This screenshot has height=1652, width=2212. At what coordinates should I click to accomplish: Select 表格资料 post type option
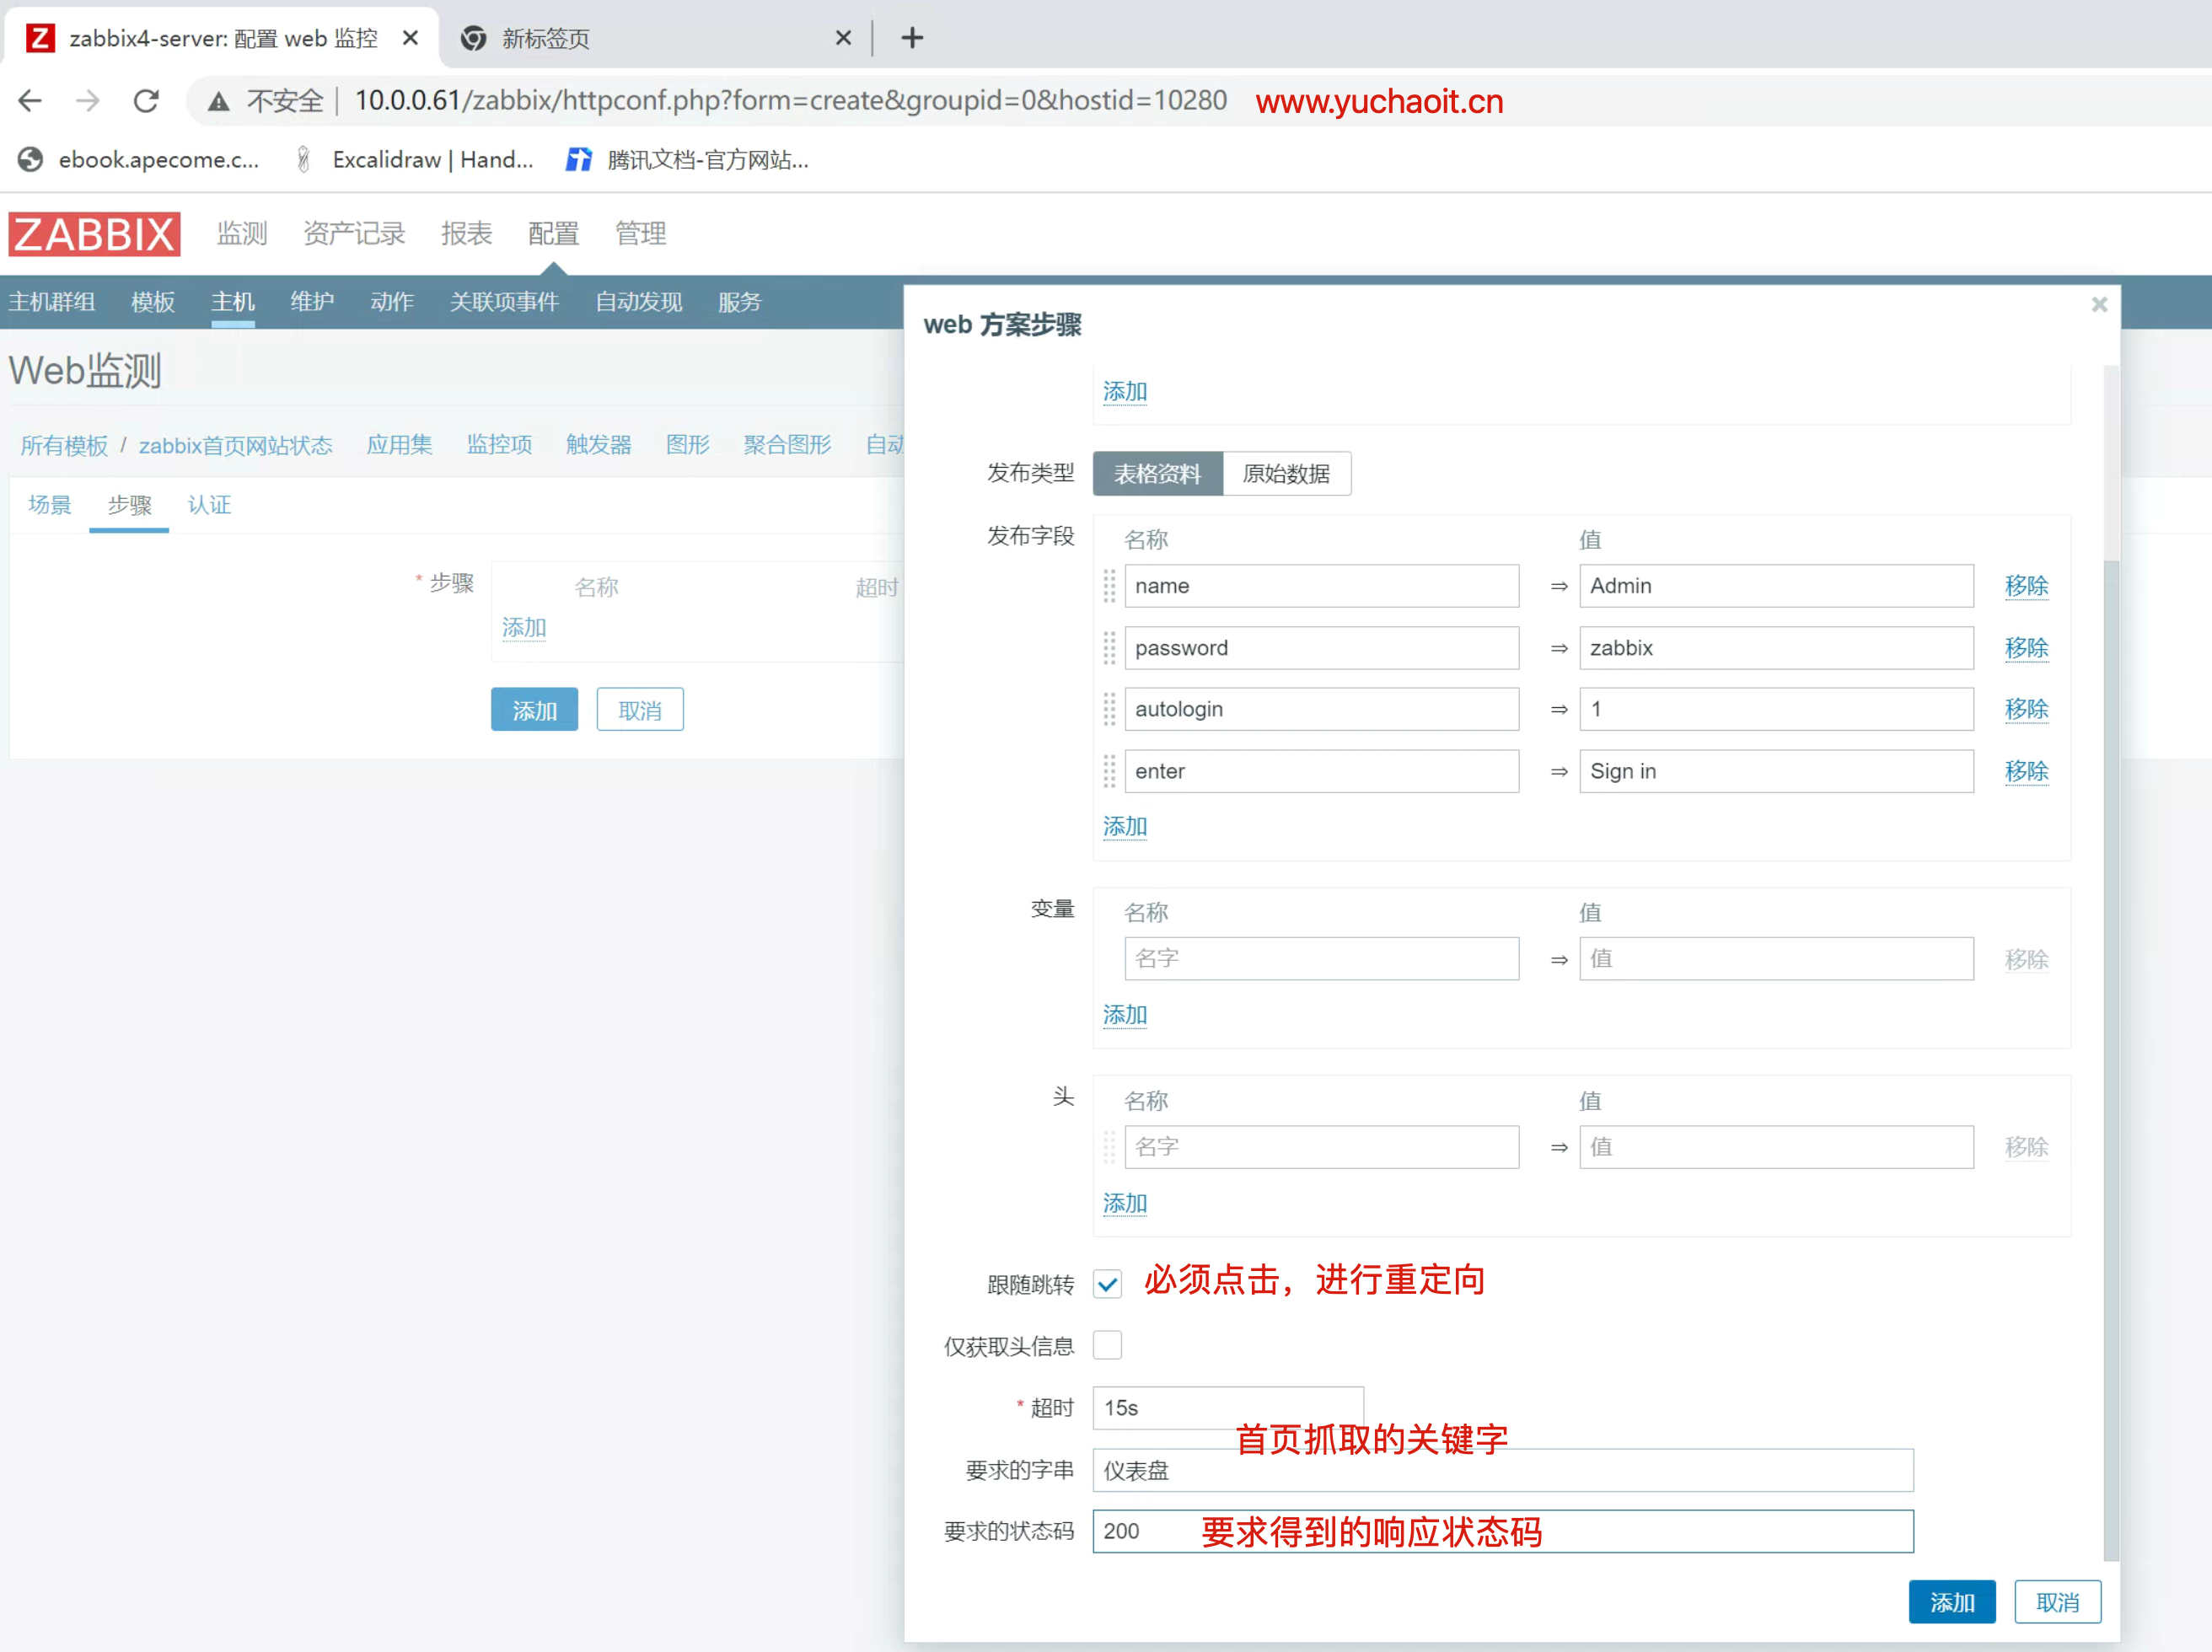1157,474
